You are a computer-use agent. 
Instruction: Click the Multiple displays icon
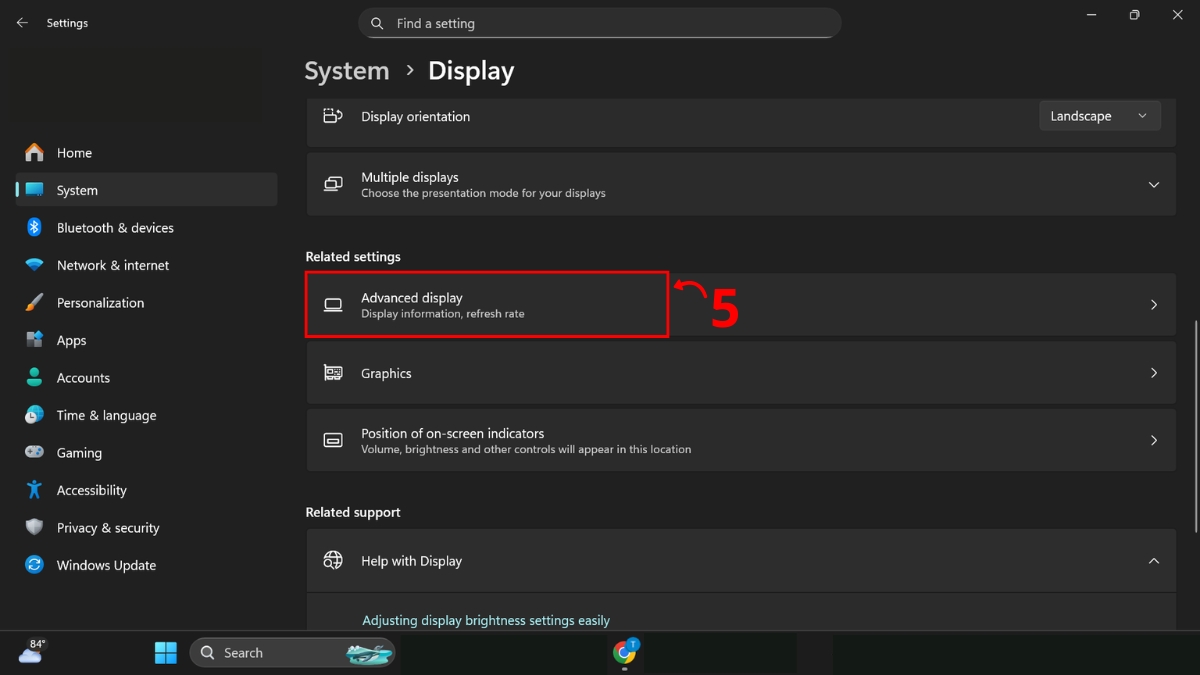click(x=333, y=184)
